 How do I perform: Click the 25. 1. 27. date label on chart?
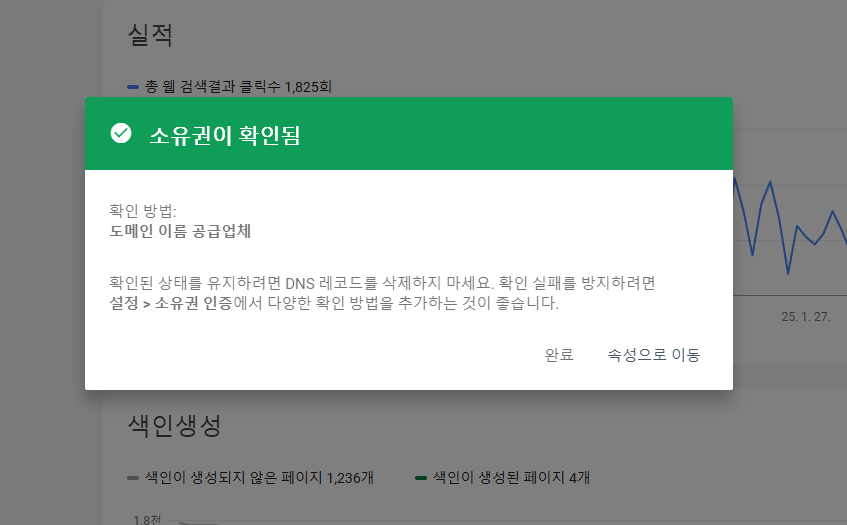[x=805, y=317]
